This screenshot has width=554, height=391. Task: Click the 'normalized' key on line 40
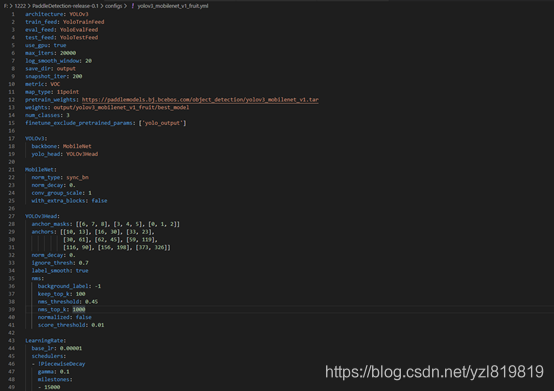[54, 317]
